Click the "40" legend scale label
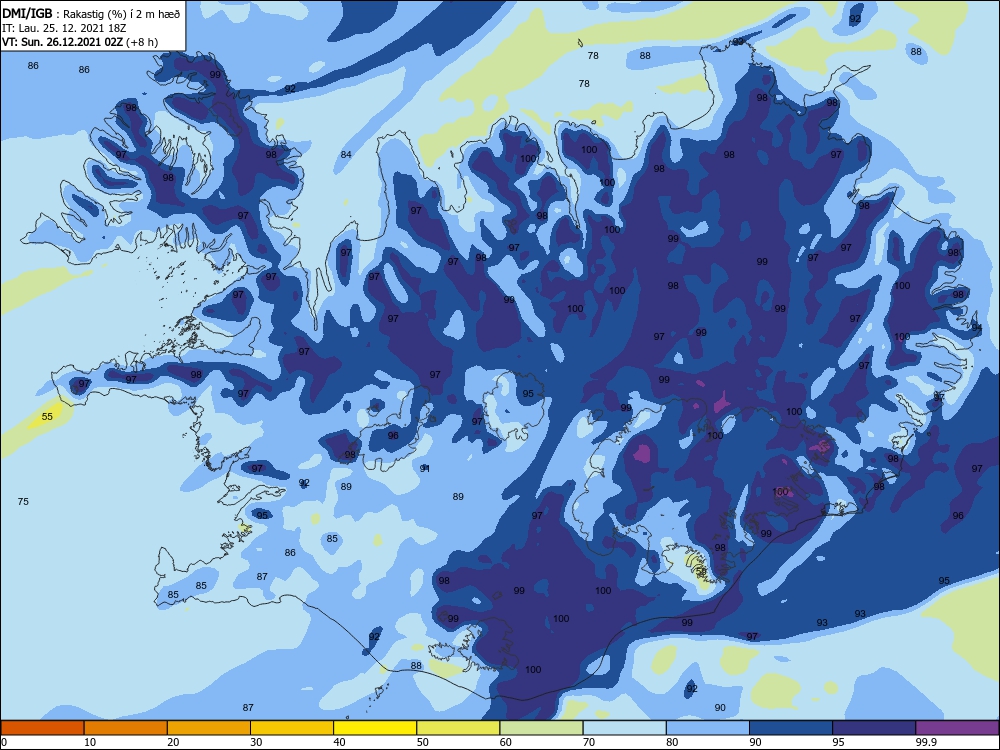 pyautogui.click(x=339, y=742)
